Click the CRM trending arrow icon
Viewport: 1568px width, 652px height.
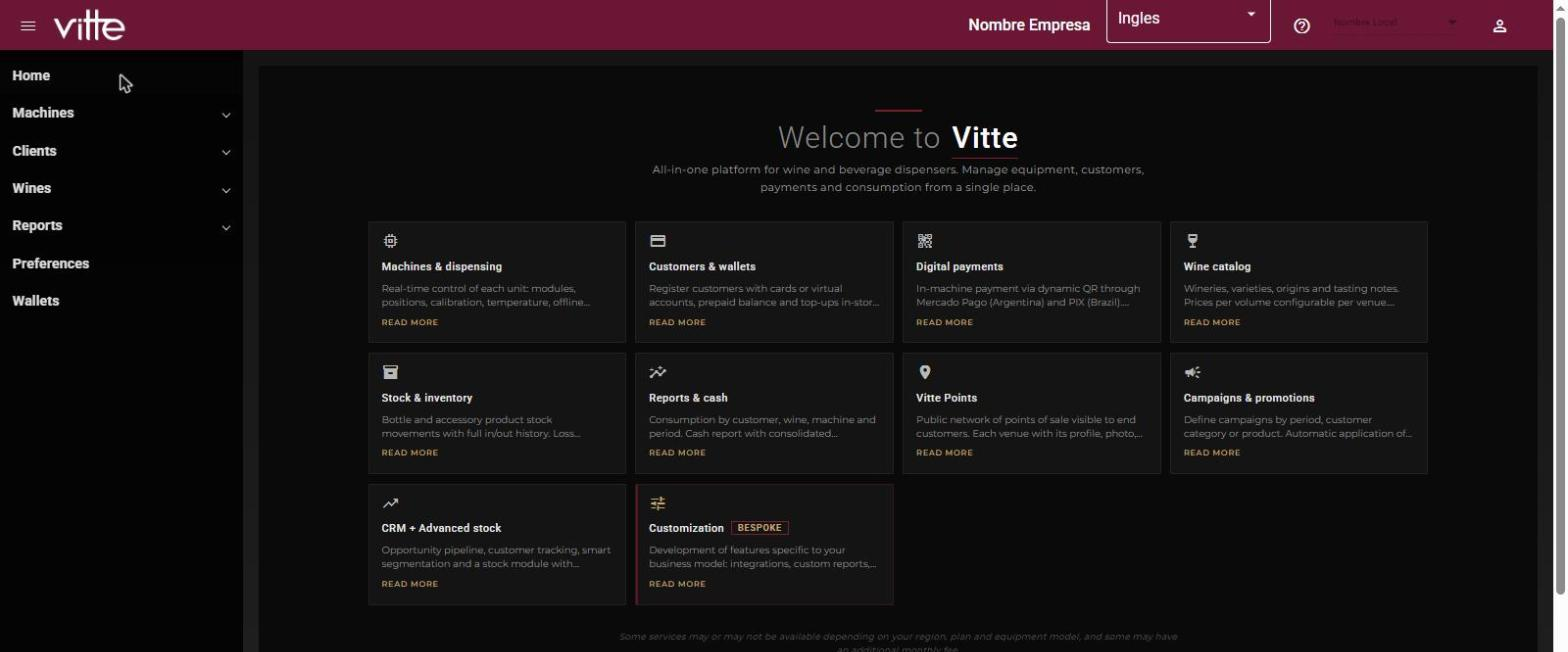(390, 503)
